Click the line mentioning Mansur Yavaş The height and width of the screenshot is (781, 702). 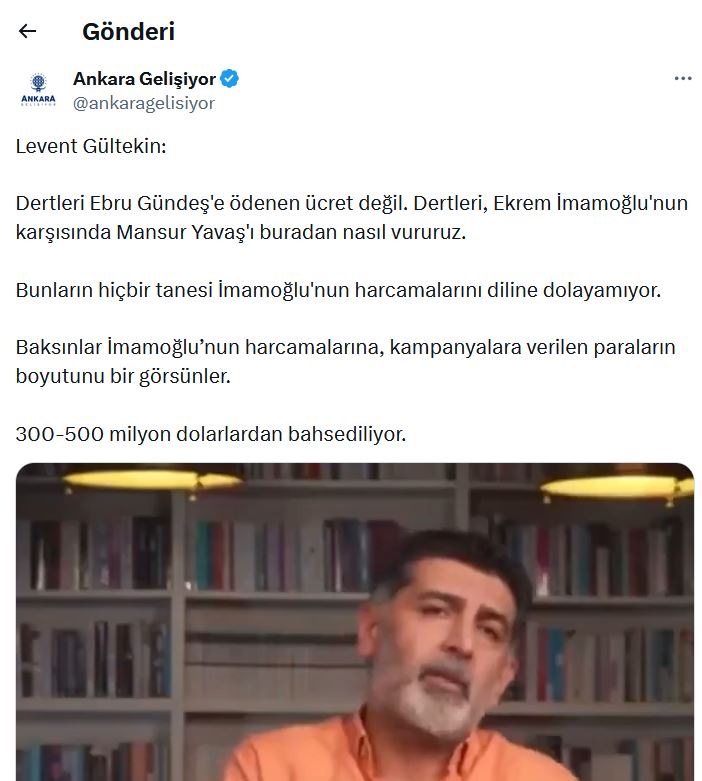[x=241, y=232]
